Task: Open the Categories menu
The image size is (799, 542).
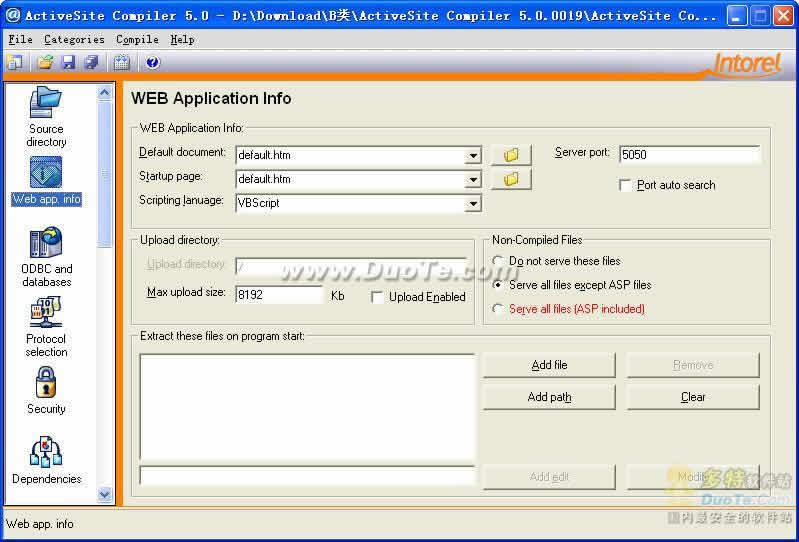Action: coord(74,39)
